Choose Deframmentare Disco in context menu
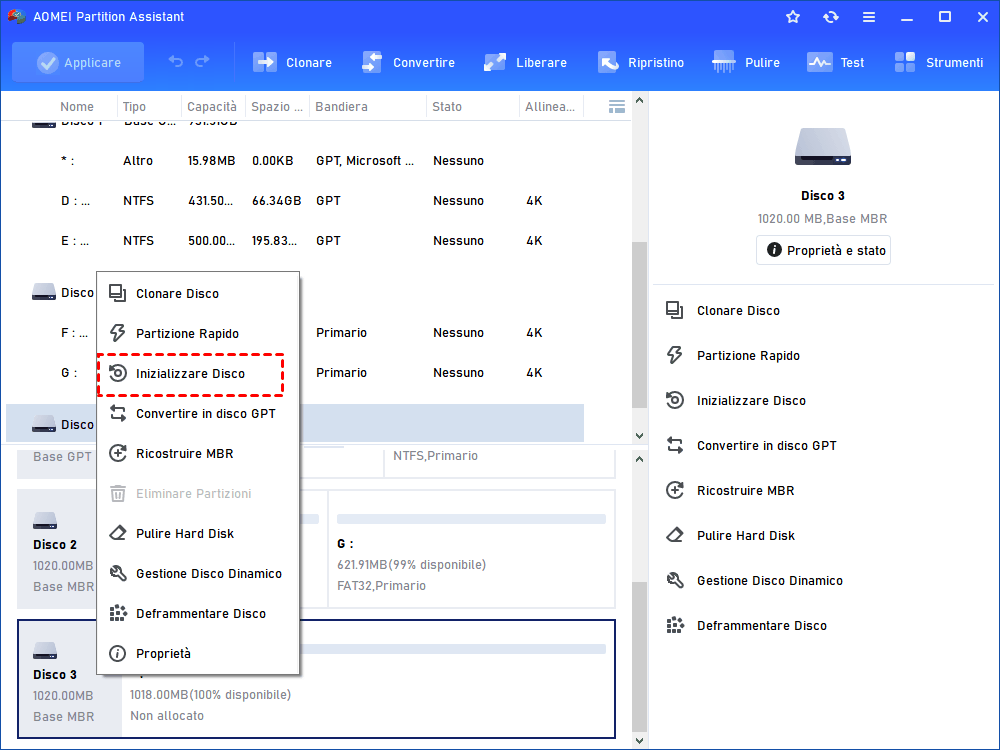This screenshot has height=750, width=1000. tap(198, 614)
